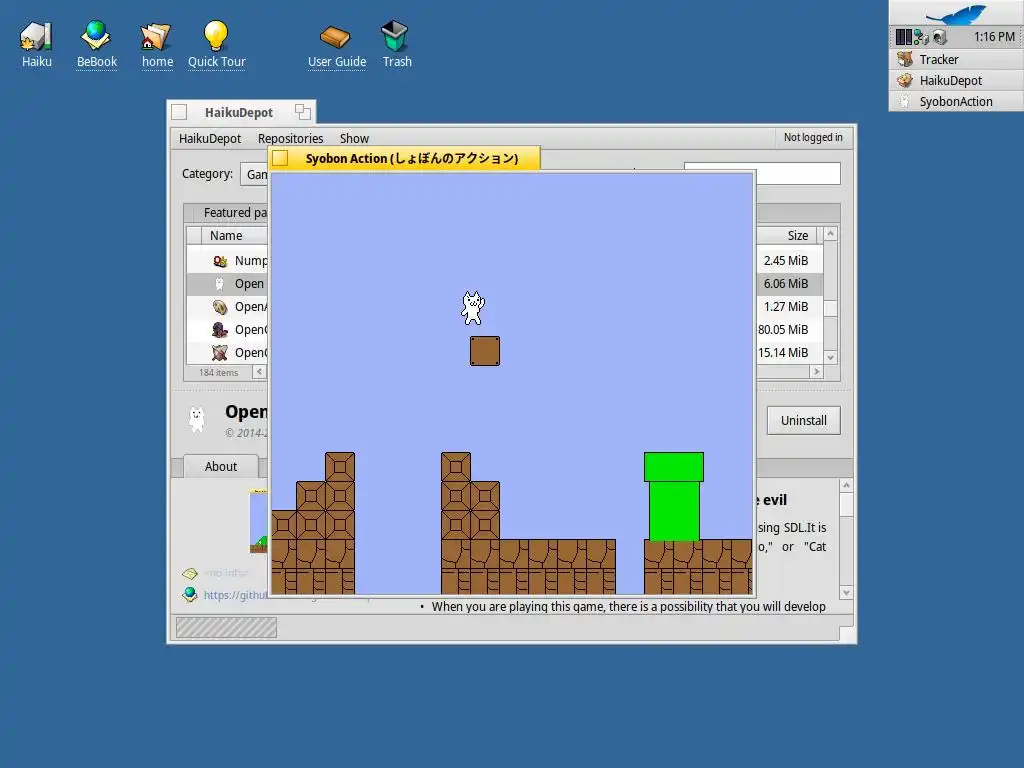Click the Haiku leaf logo in Deskbar

coord(956,13)
